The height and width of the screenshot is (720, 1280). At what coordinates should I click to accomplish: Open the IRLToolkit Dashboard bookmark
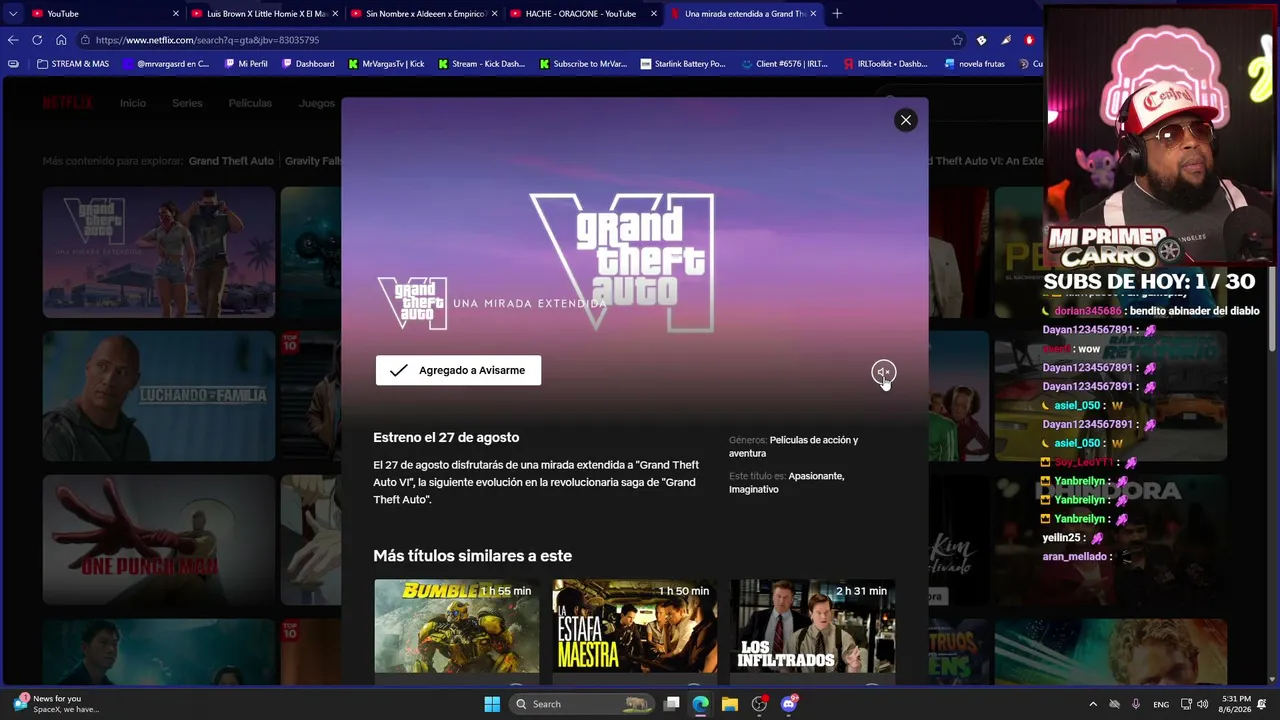tap(886, 64)
